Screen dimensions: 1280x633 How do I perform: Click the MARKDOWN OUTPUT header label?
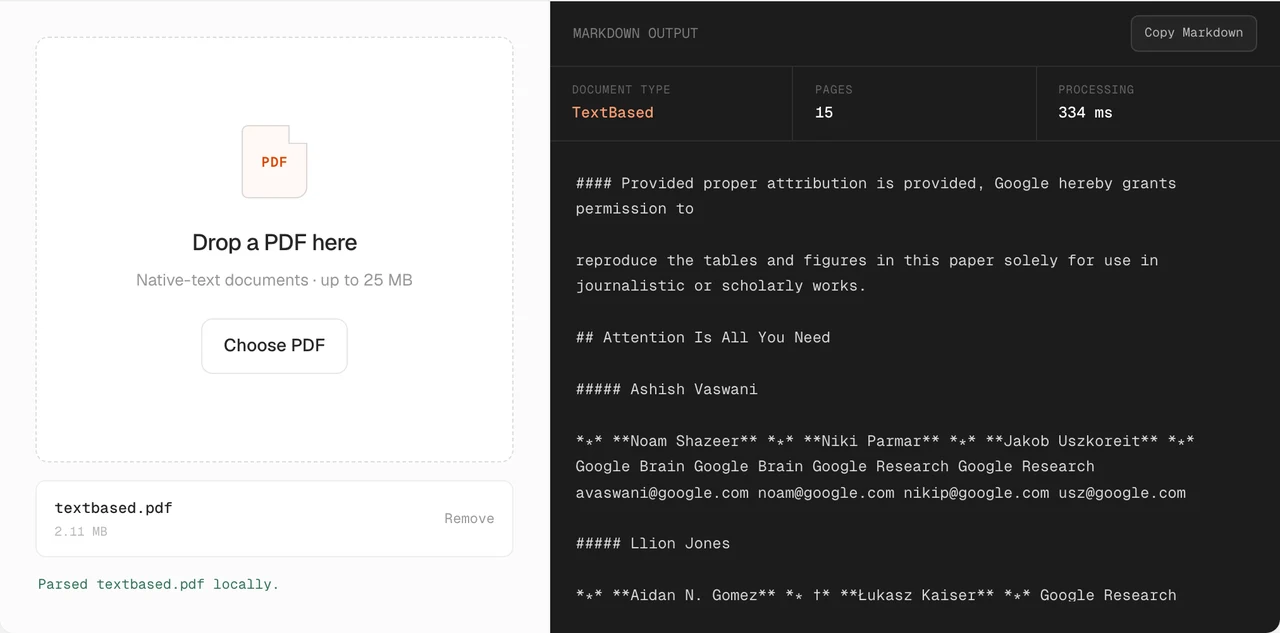click(x=635, y=33)
